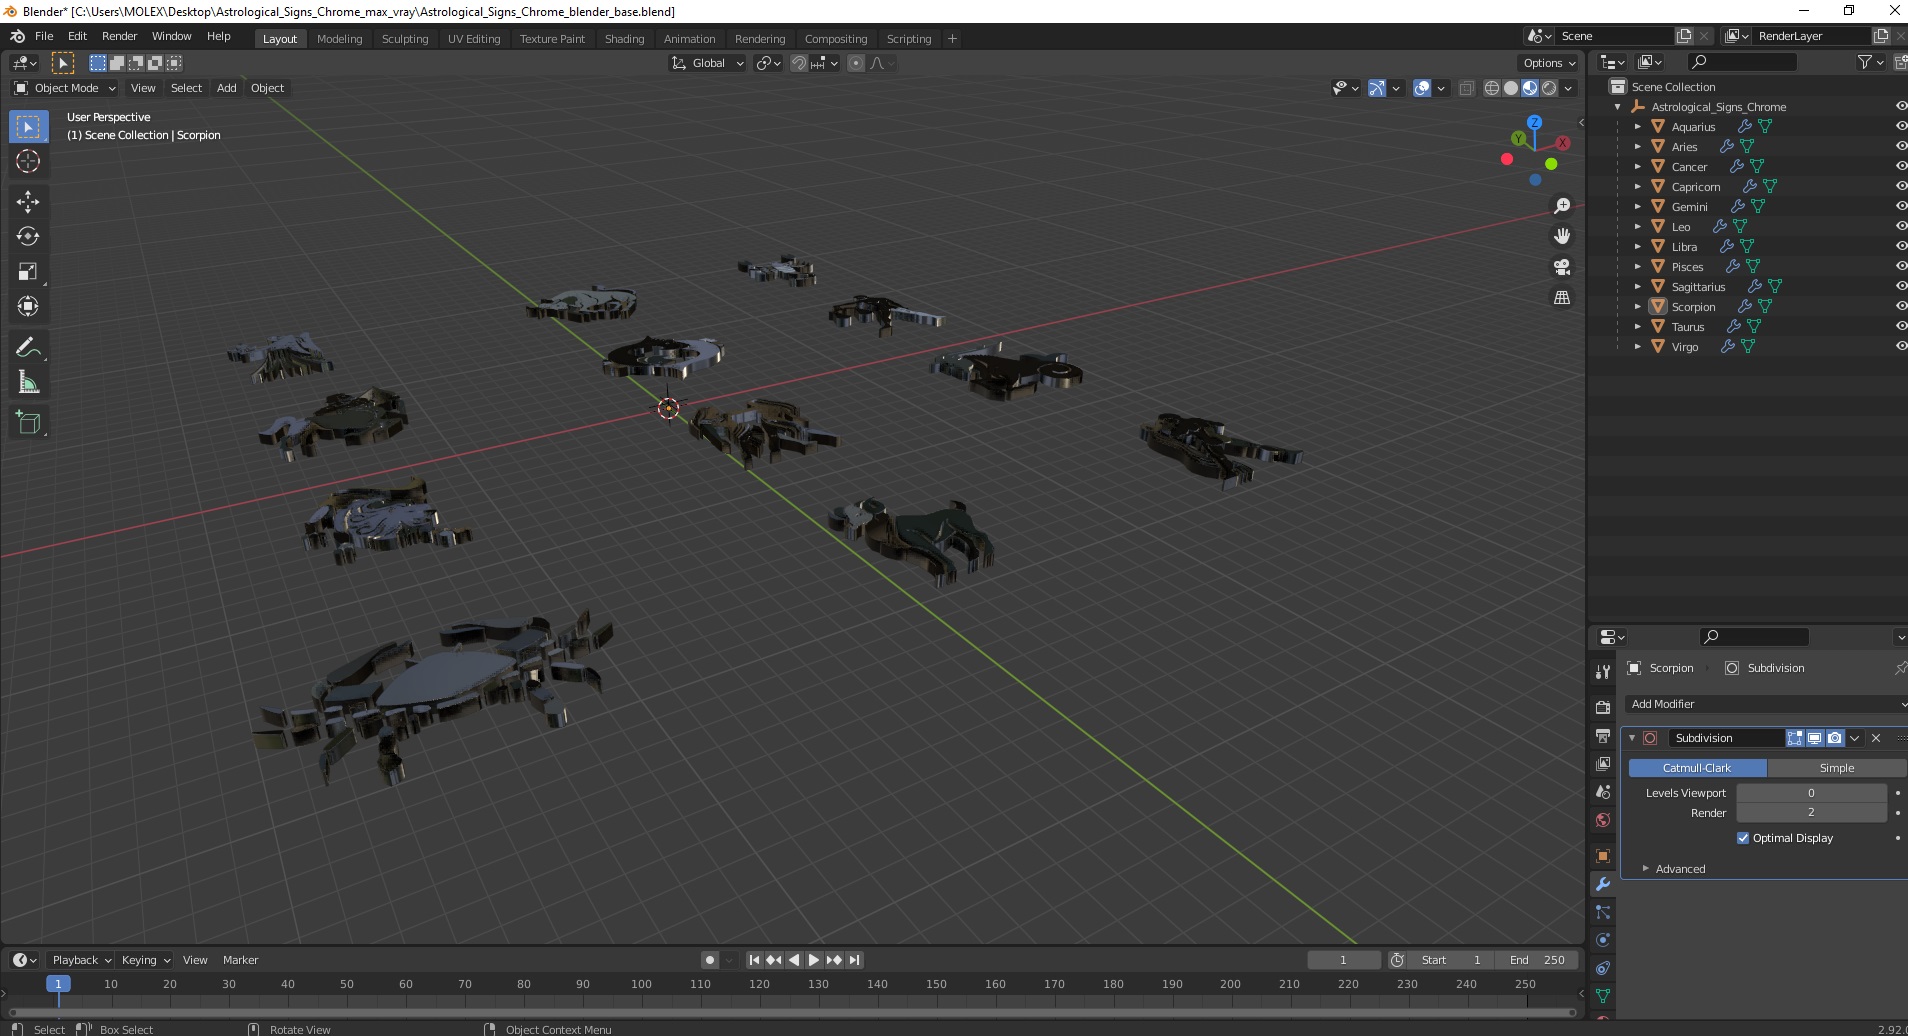Screen dimensions: 1908x1036
Task: Click End frame value field
Action: point(1538,960)
